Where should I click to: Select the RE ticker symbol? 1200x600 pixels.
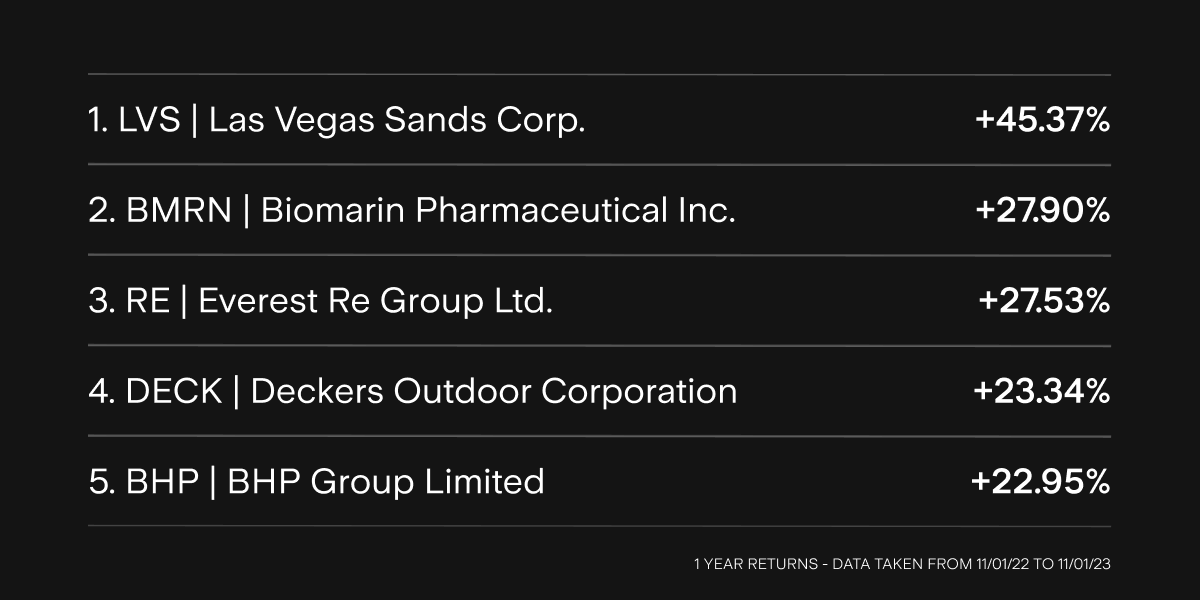point(148,301)
